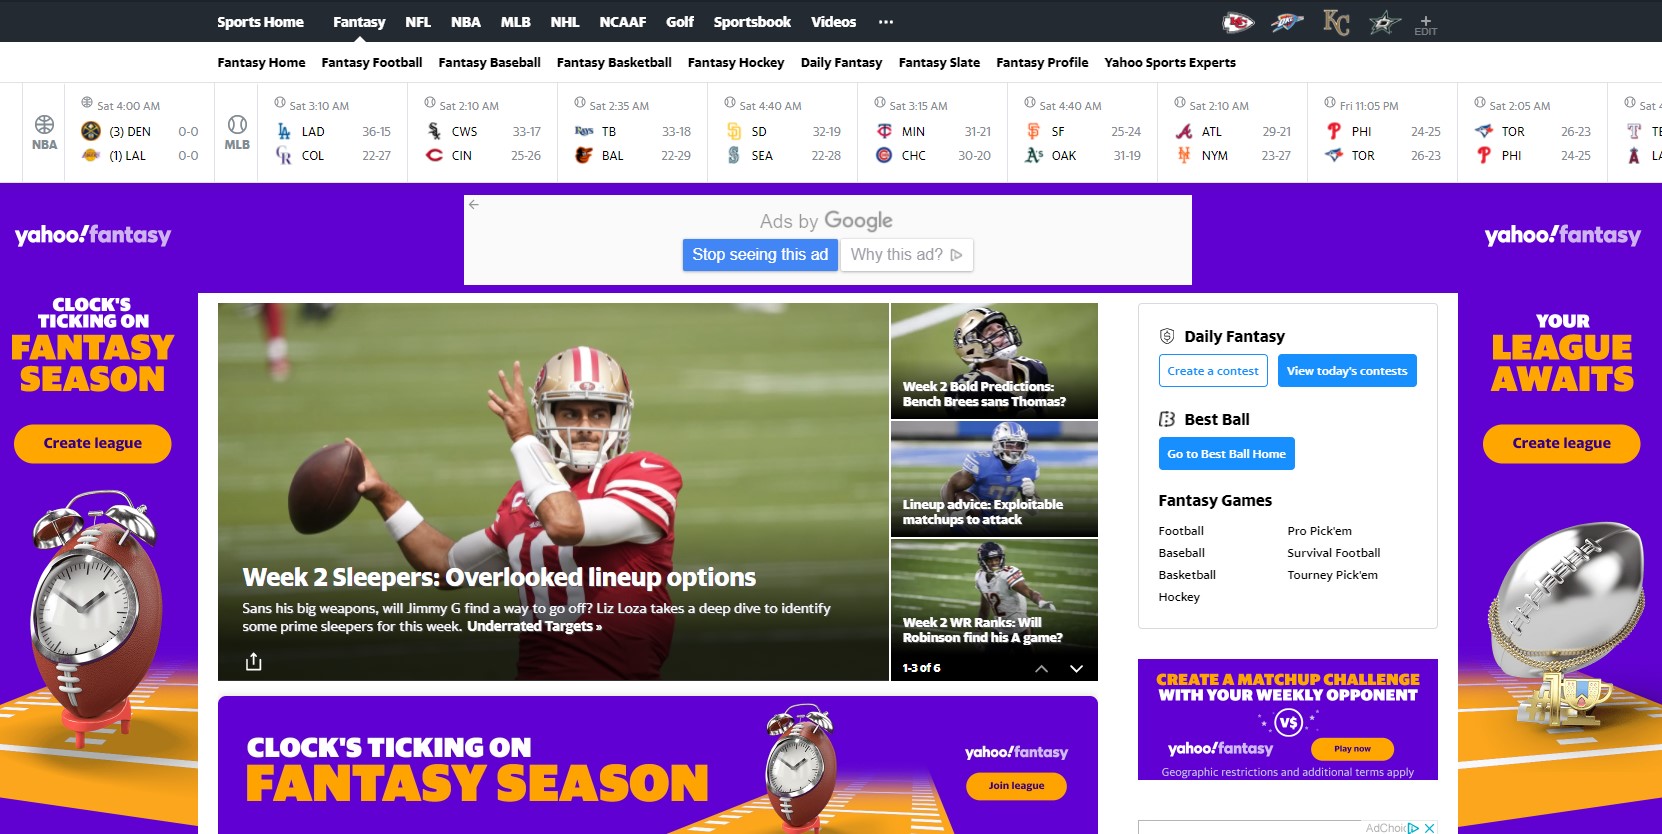Open Basketball under Fantasy Games

click(x=1187, y=575)
